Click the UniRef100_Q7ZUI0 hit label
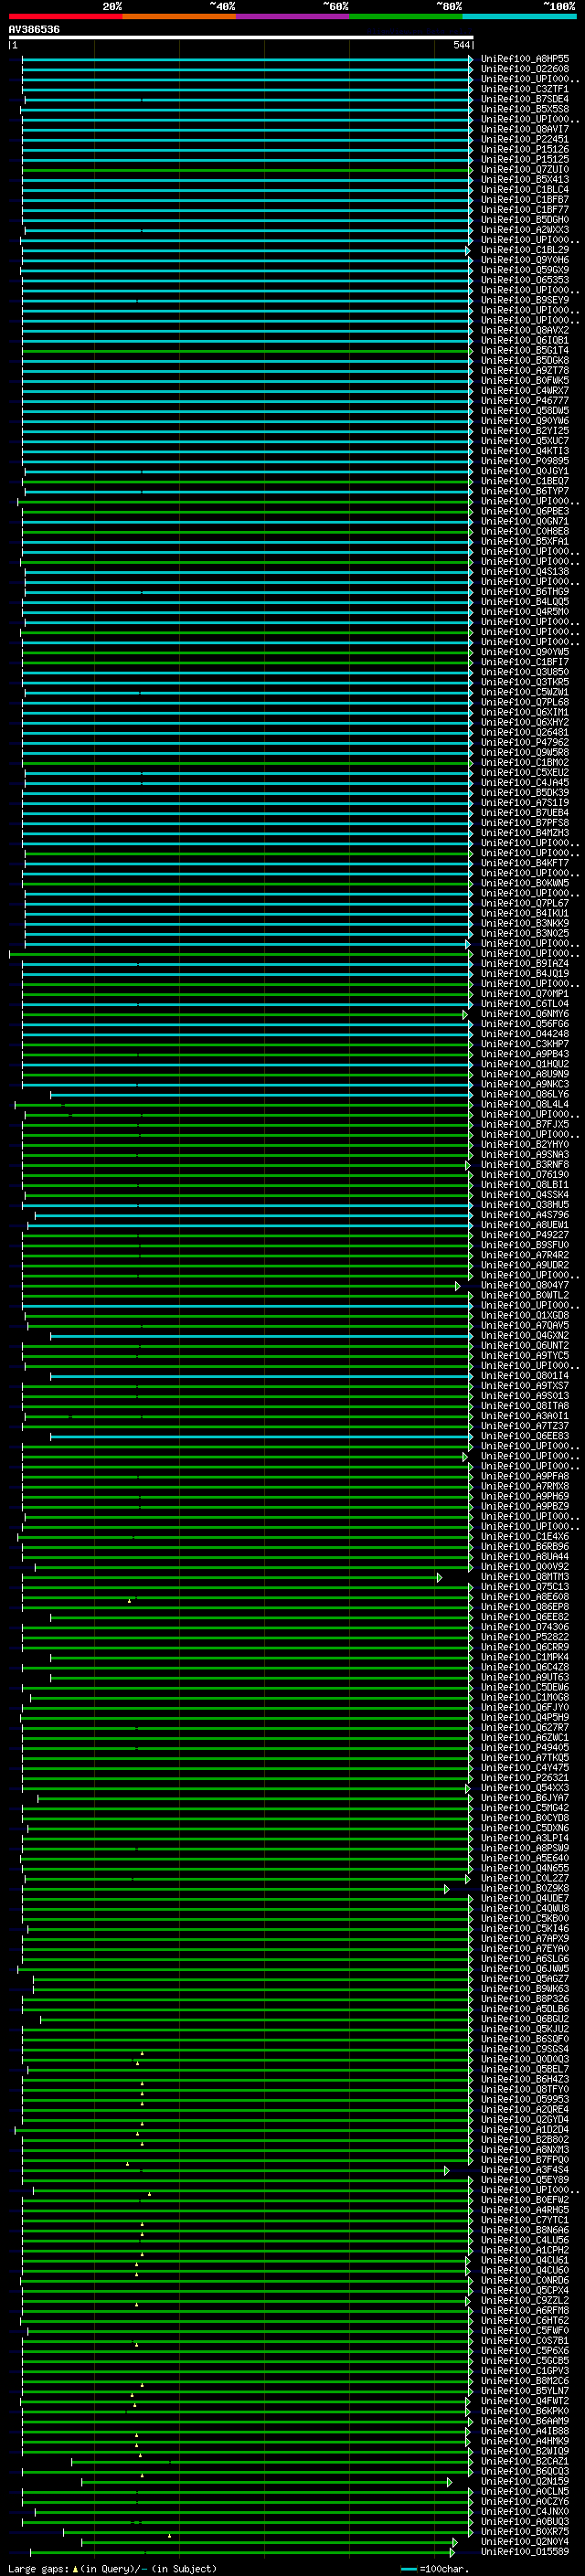Screen dimensions: 585x2576 (524, 170)
